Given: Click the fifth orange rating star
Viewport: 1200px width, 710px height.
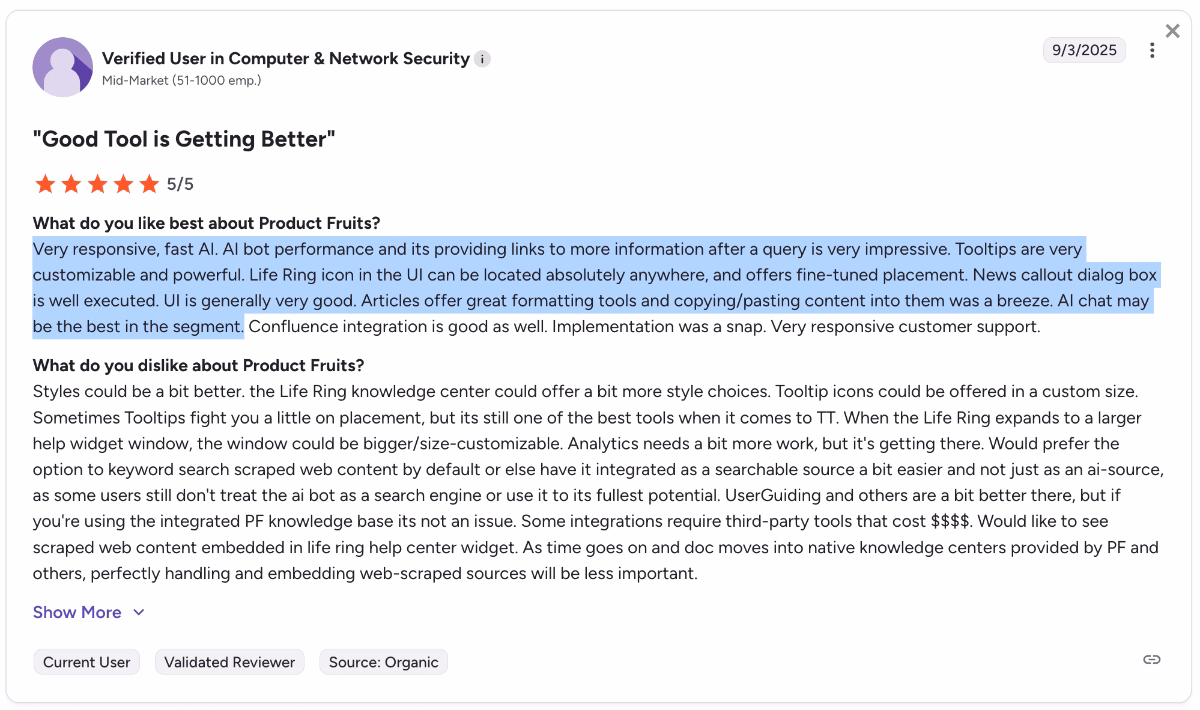Looking at the screenshot, I should 150,183.
